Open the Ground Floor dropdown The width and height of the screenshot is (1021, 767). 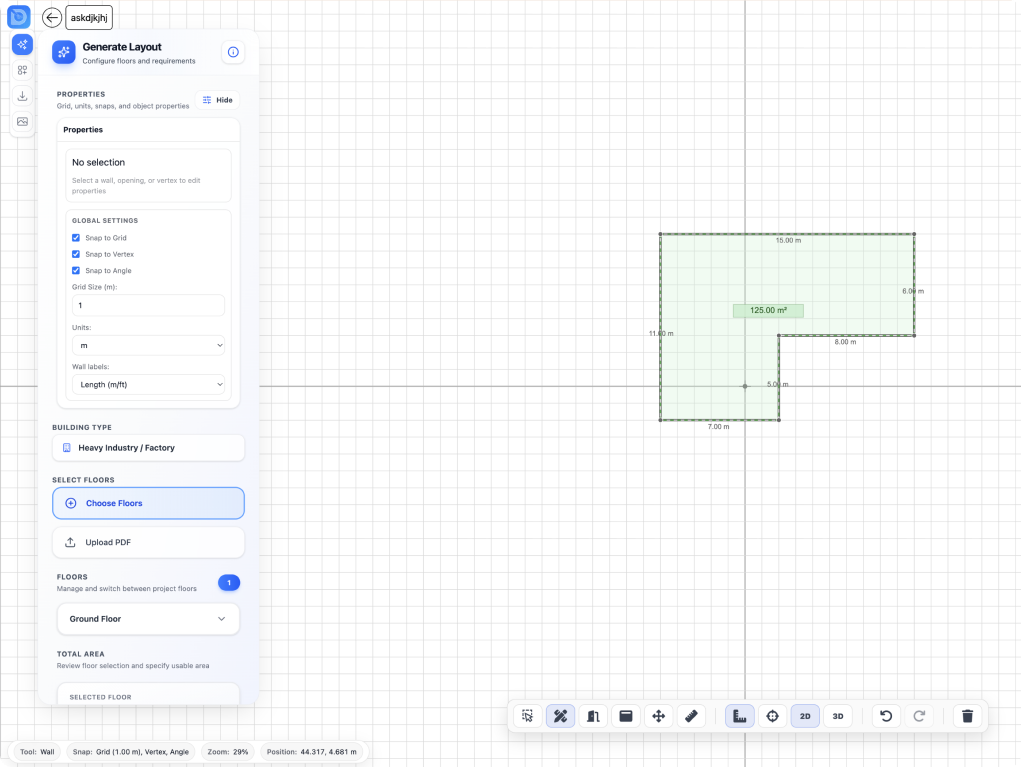(x=148, y=619)
